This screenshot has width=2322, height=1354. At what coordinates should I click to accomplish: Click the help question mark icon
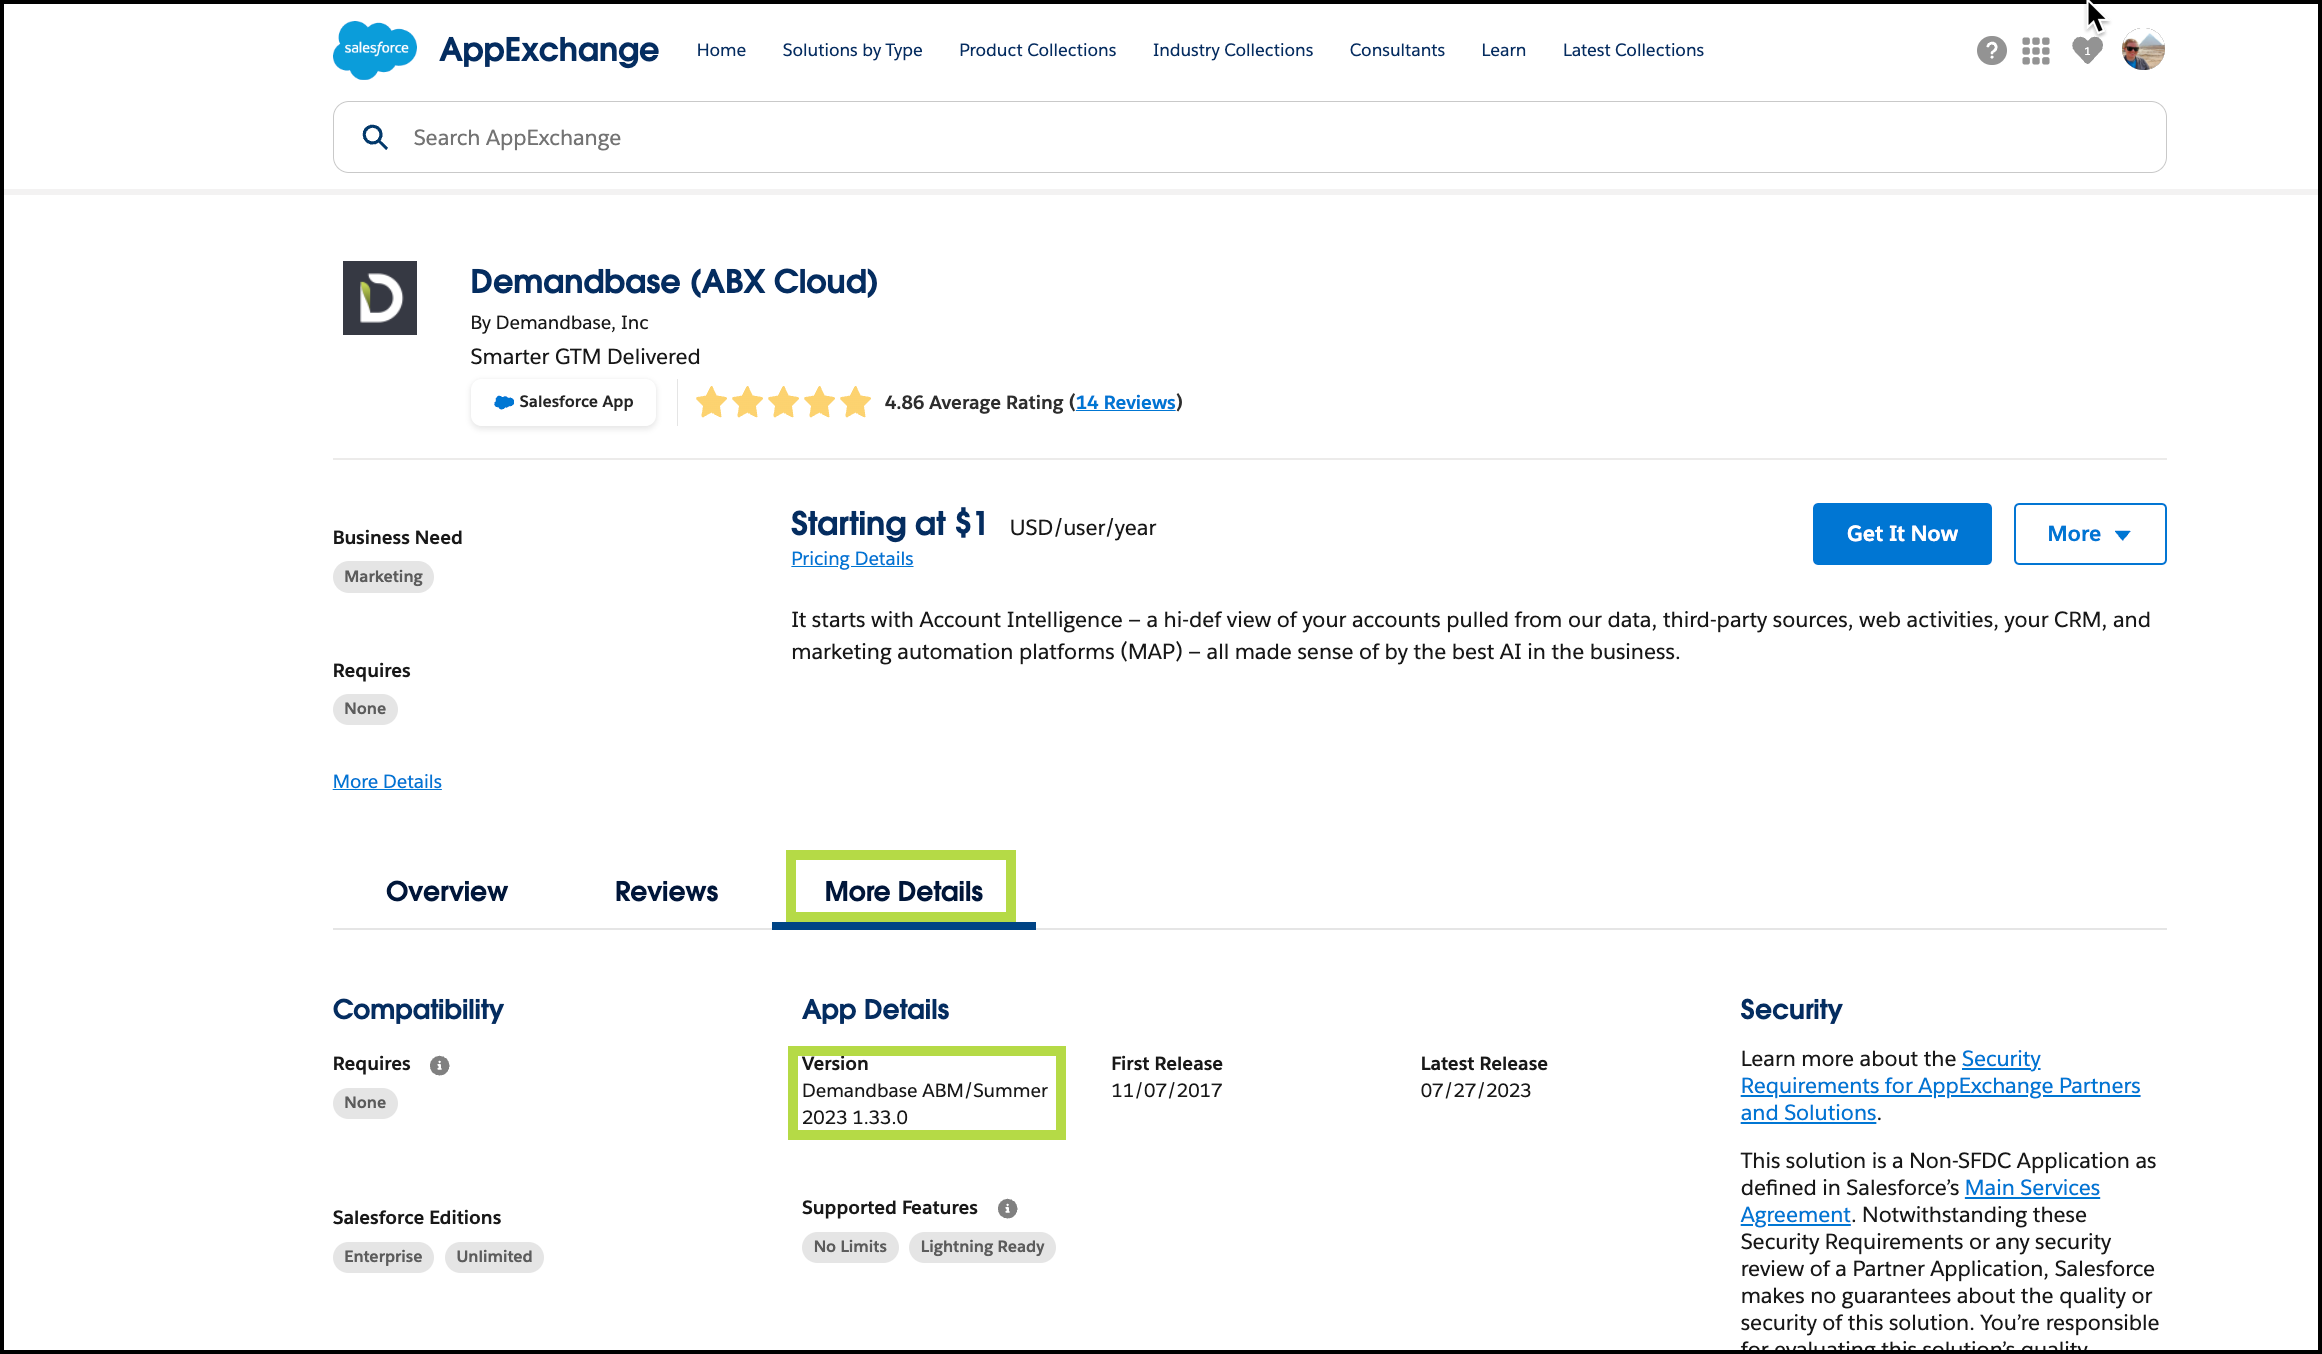[1991, 50]
